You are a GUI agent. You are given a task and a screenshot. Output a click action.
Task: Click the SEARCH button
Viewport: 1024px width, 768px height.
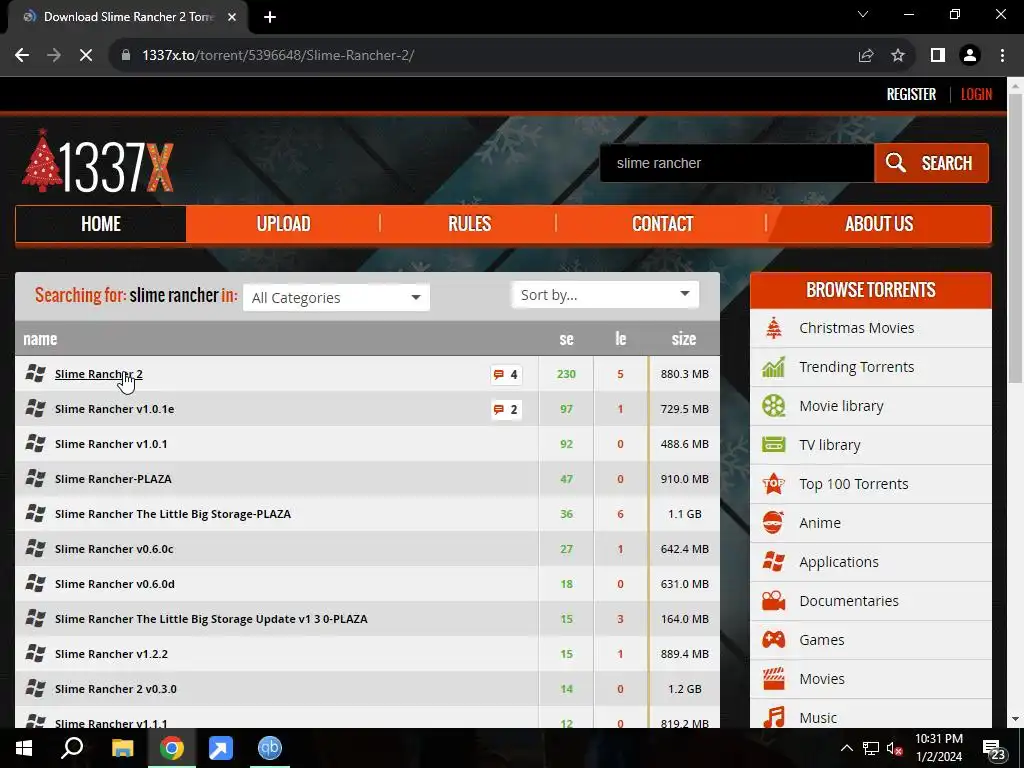coord(931,163)
